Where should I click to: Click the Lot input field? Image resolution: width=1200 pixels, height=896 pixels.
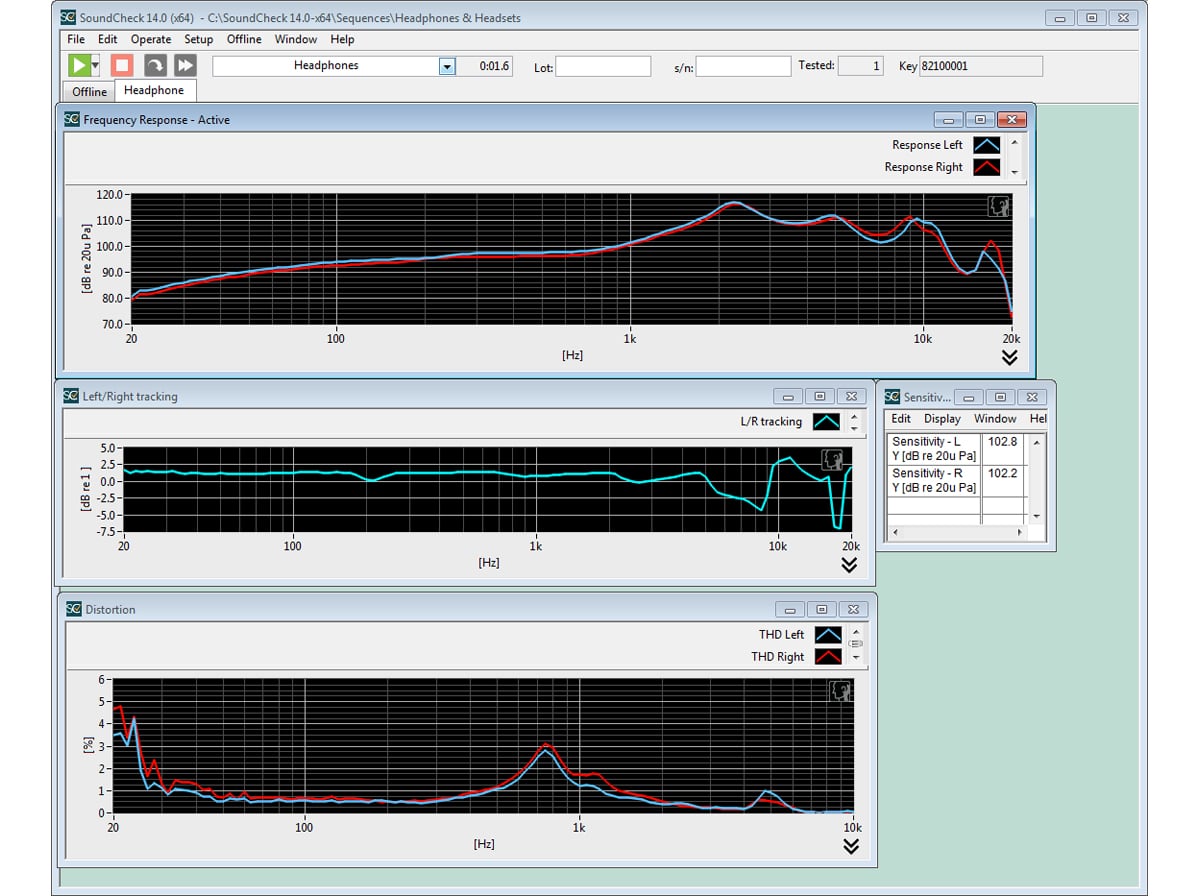pyautogui.click(x=603, y=66)
